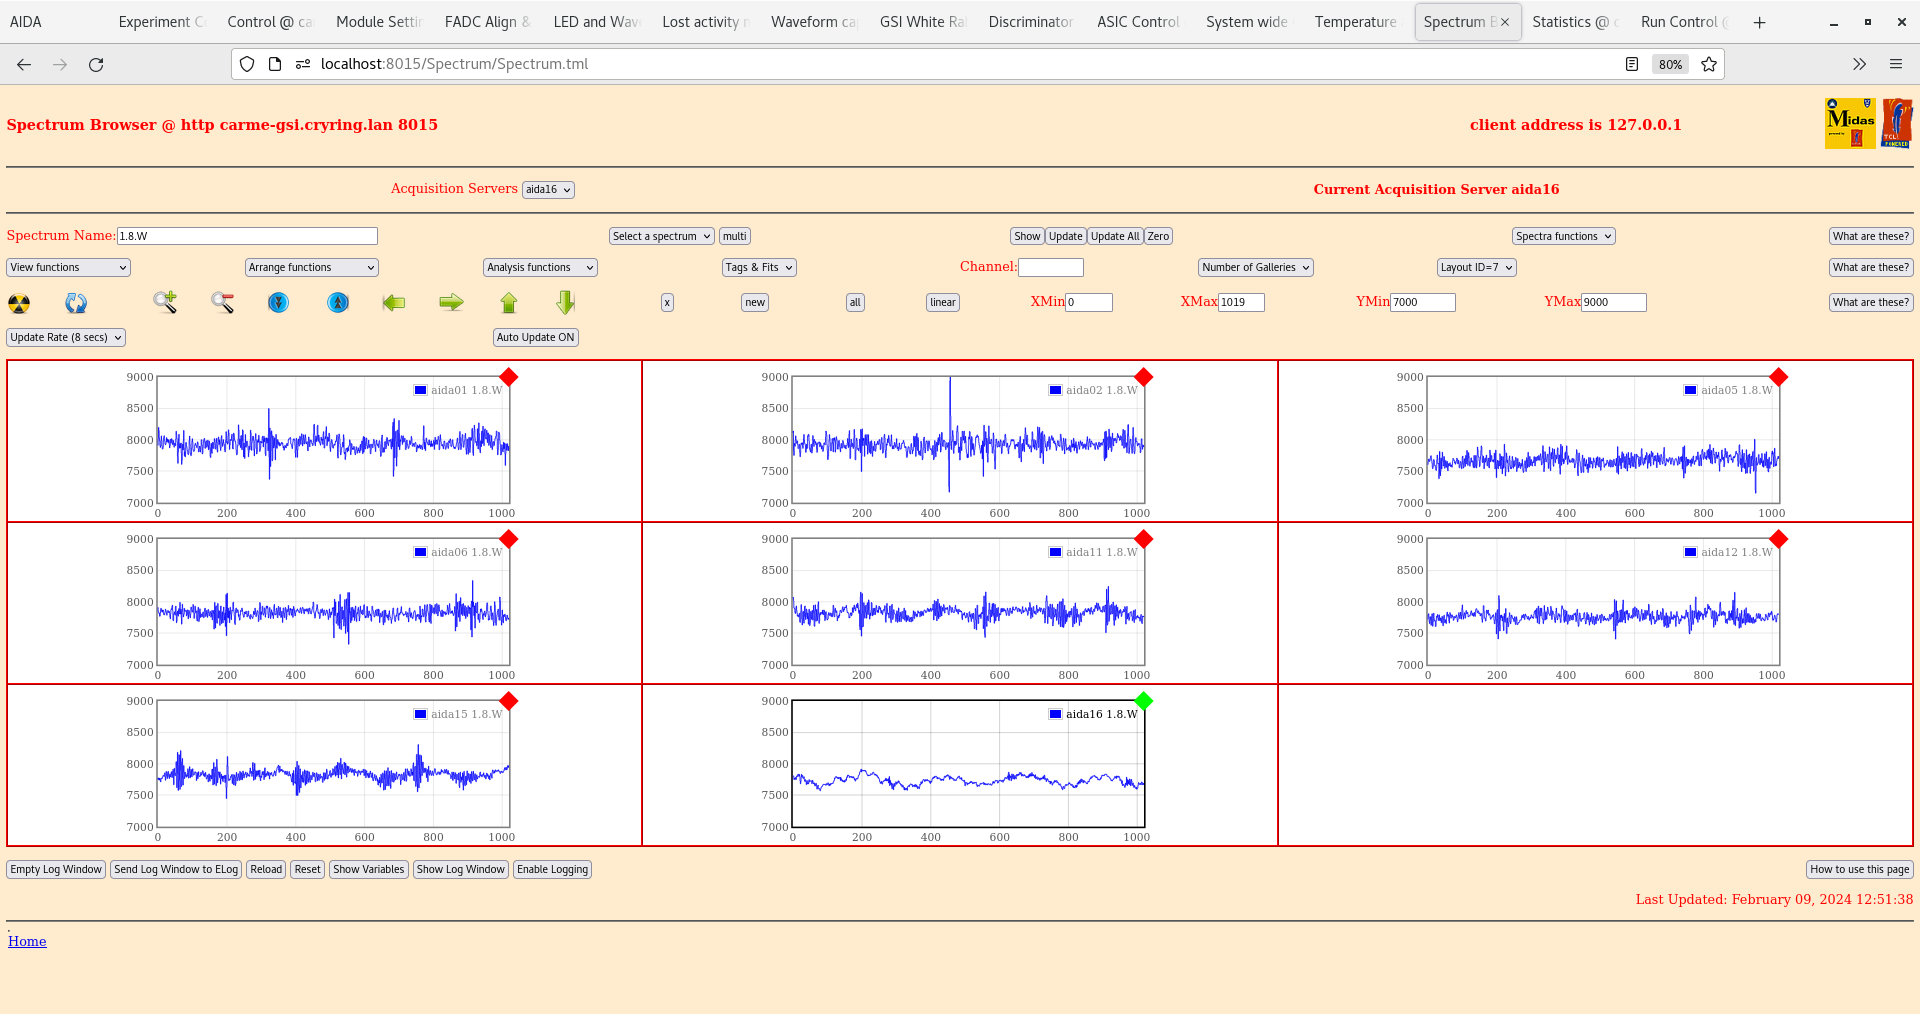Zoom in with the magnifier plus icon
Image resolution: width=1920 pixels, height=1014 pixels.
(165, 302)
